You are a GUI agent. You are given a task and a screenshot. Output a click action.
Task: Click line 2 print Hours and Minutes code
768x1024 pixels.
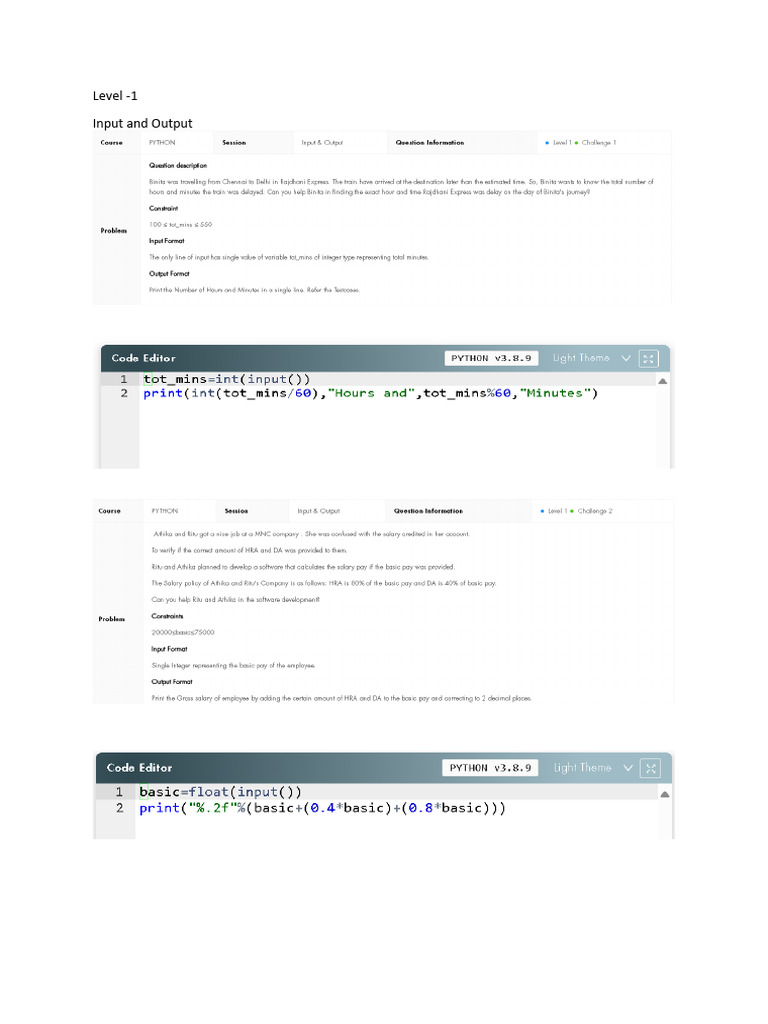click(x=370, y=393)
